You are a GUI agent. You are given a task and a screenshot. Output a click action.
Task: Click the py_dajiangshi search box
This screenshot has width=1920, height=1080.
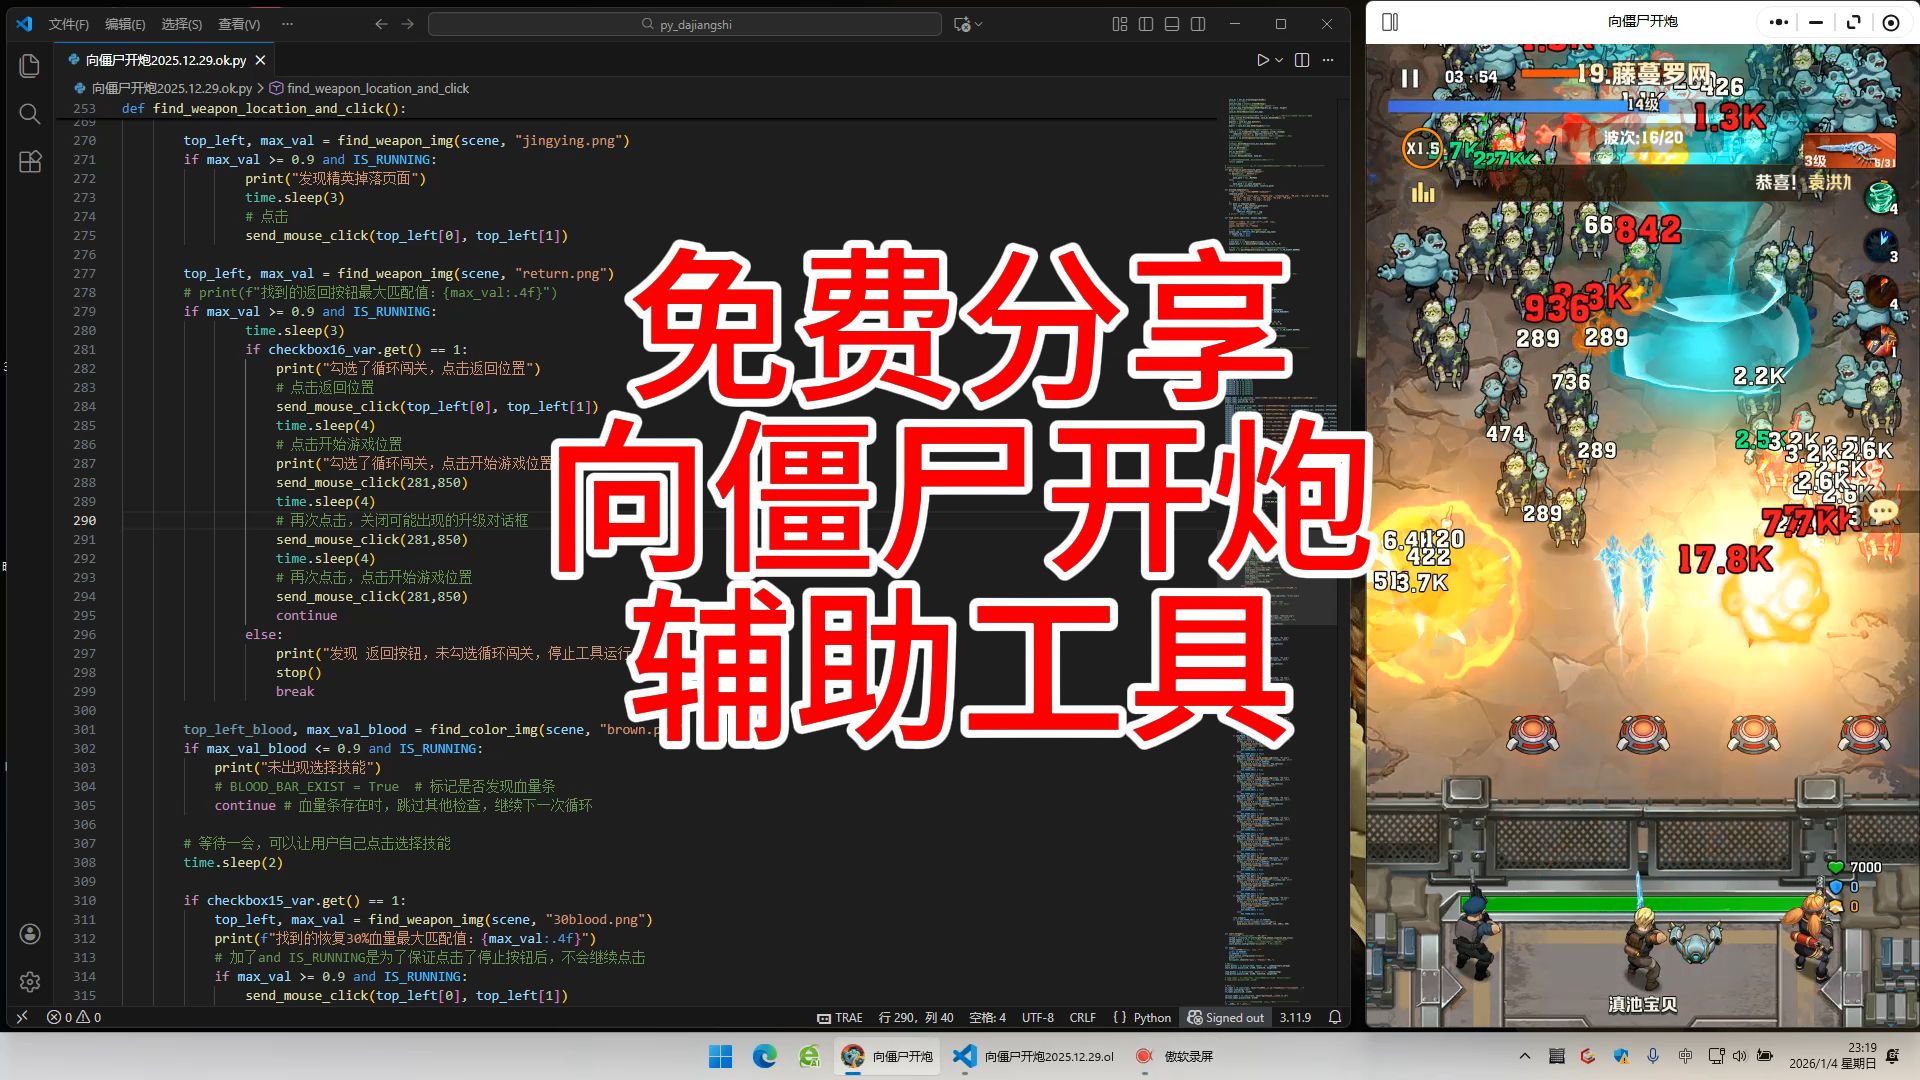pyautogui.click(x=685, y=24)
